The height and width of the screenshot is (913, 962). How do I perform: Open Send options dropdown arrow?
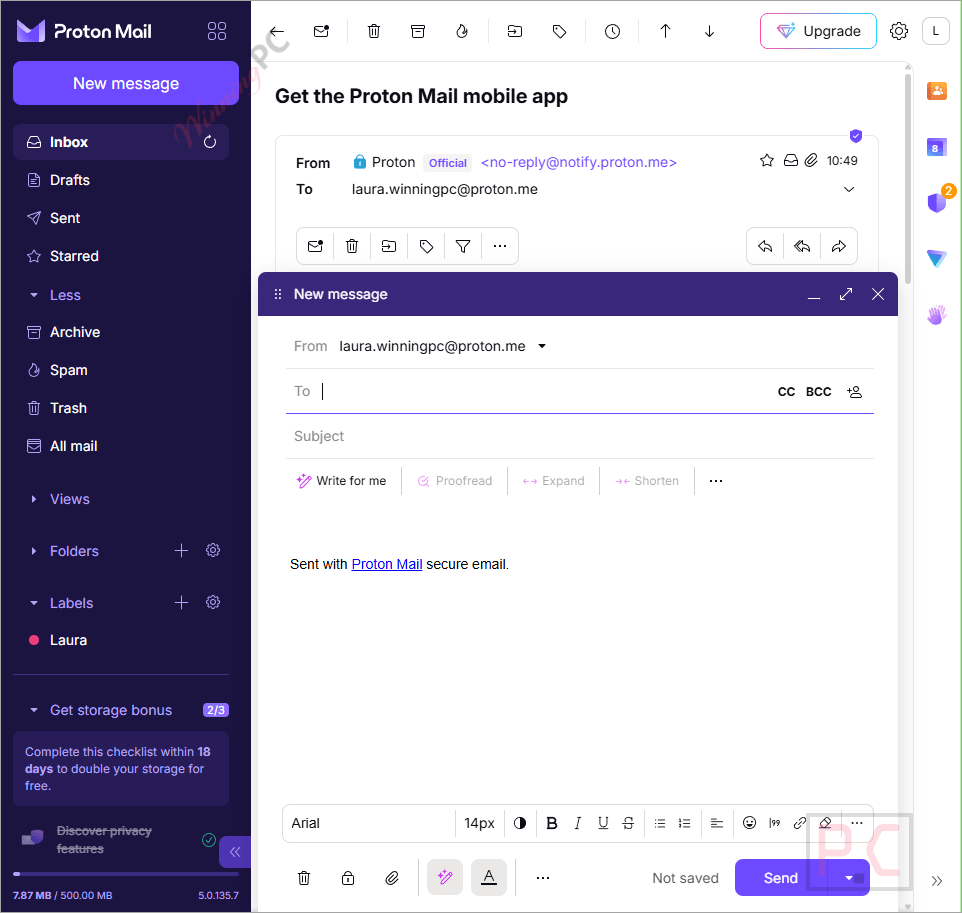pos(849,878)
